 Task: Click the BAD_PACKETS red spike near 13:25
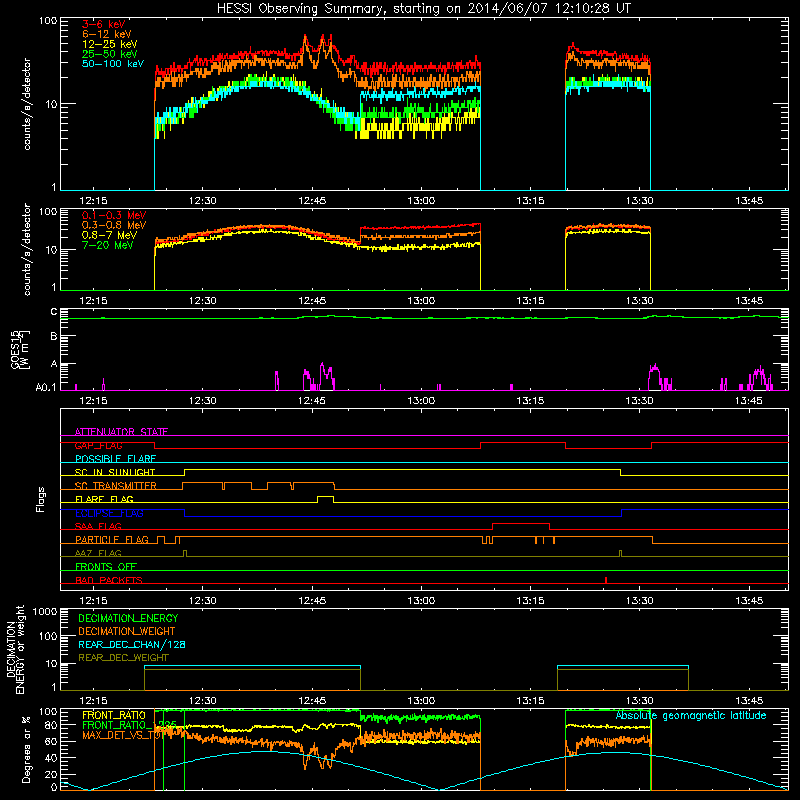point(606,580)
